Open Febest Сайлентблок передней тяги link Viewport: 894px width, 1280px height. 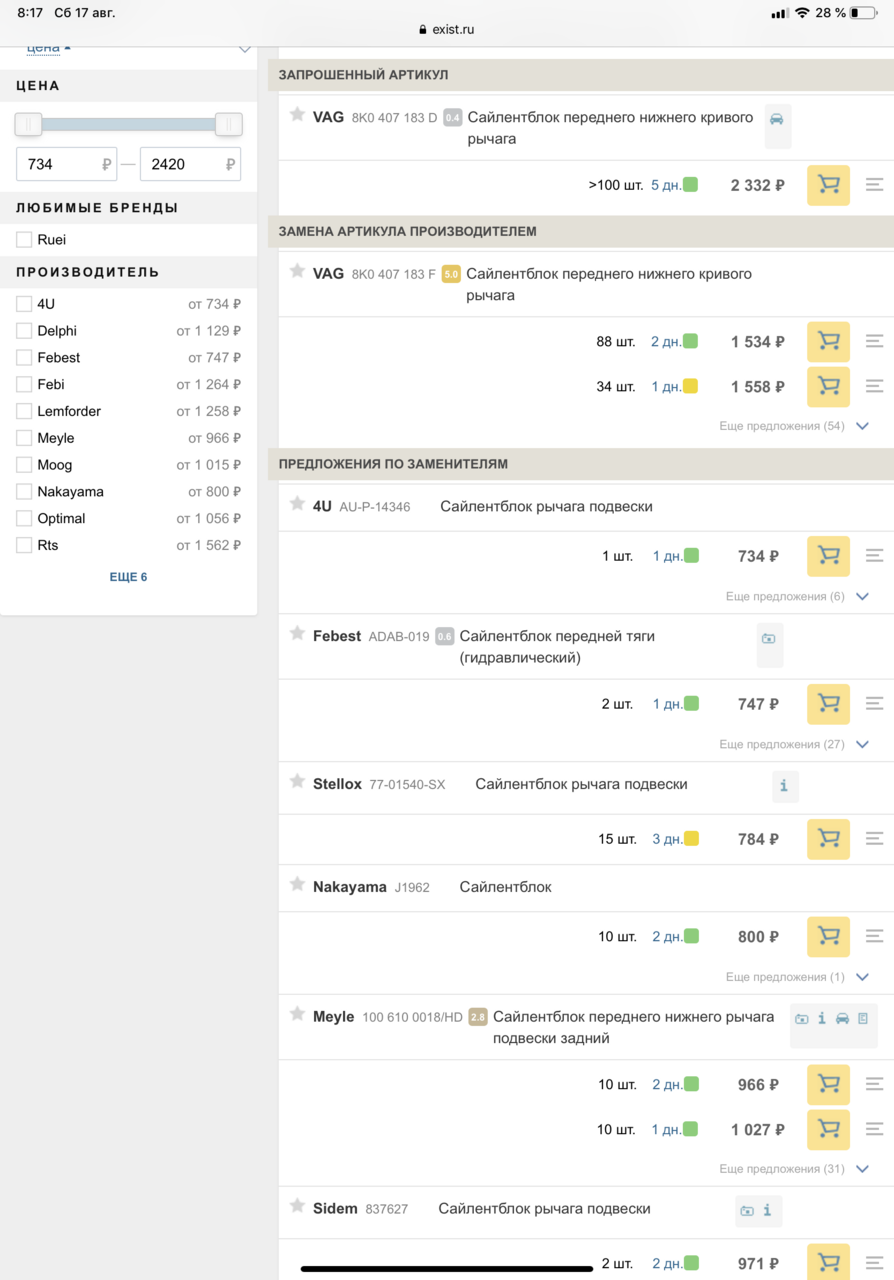557,647
